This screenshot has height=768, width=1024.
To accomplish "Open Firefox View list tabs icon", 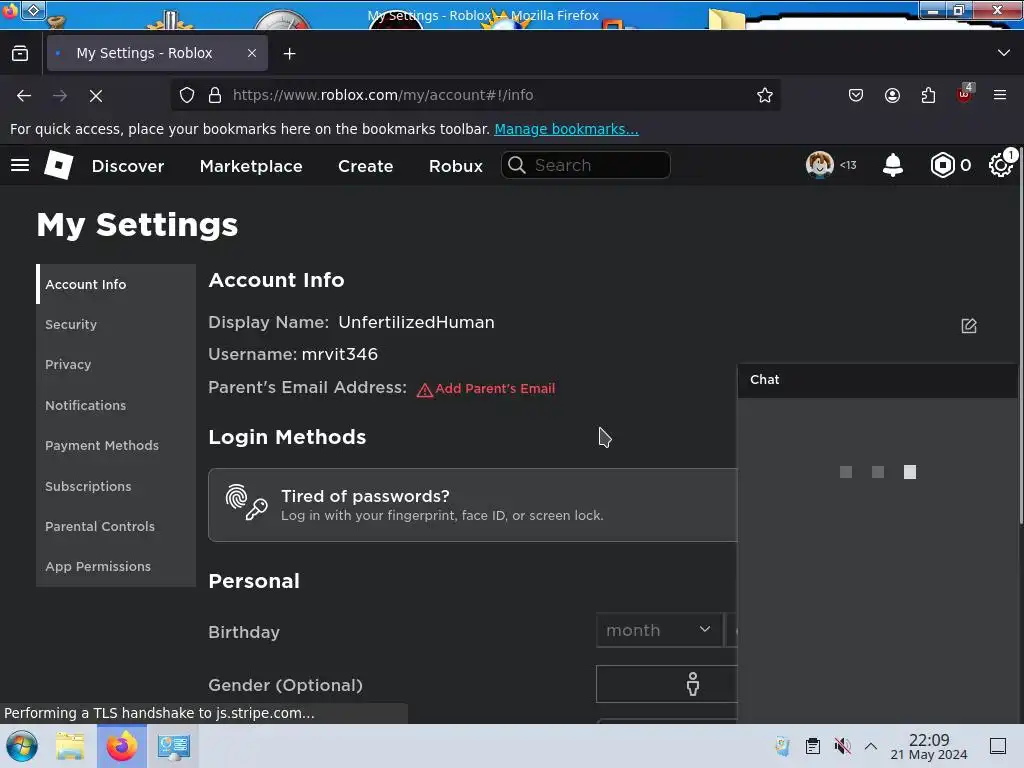I will coord(20,53).
